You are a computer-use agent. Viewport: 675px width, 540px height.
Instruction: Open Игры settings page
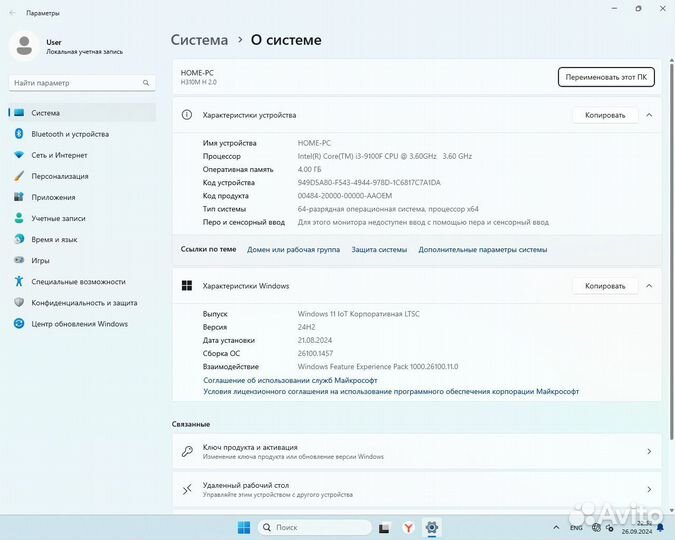pyautogui.click(x=82, y=261)
